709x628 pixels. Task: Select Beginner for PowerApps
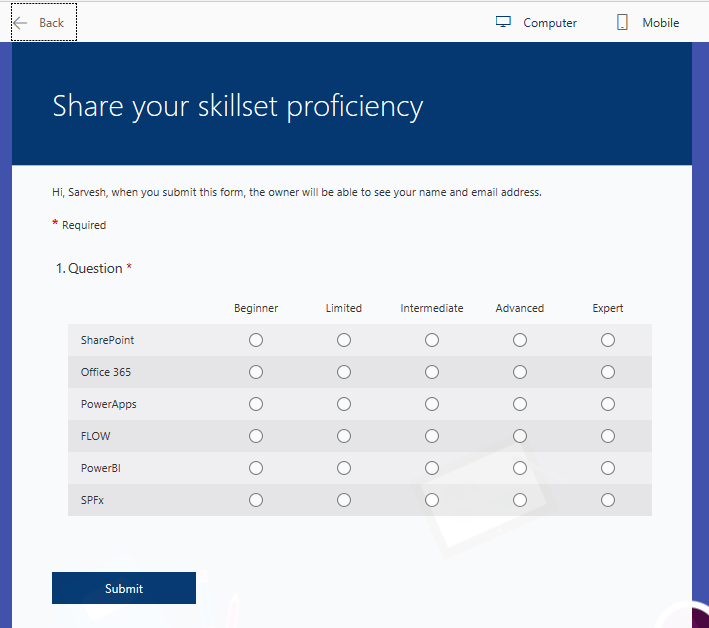(x=256, y=404)
